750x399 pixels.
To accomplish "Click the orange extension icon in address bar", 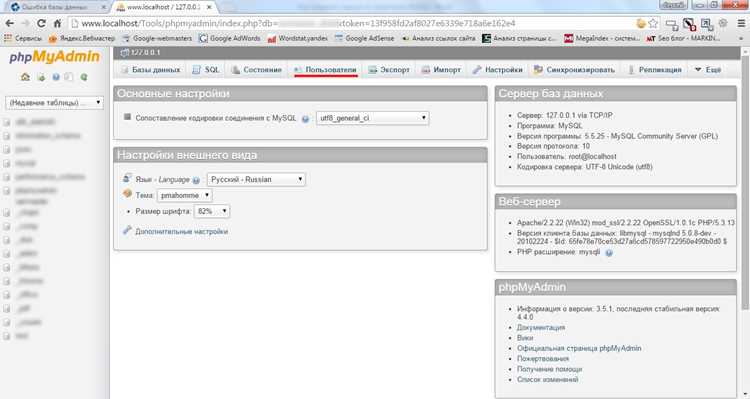I will 641,23.
